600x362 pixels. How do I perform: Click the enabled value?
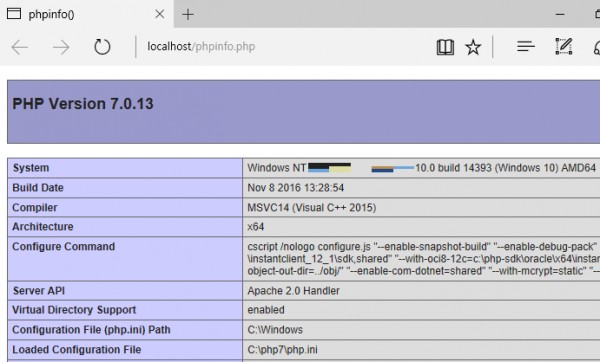266,310
